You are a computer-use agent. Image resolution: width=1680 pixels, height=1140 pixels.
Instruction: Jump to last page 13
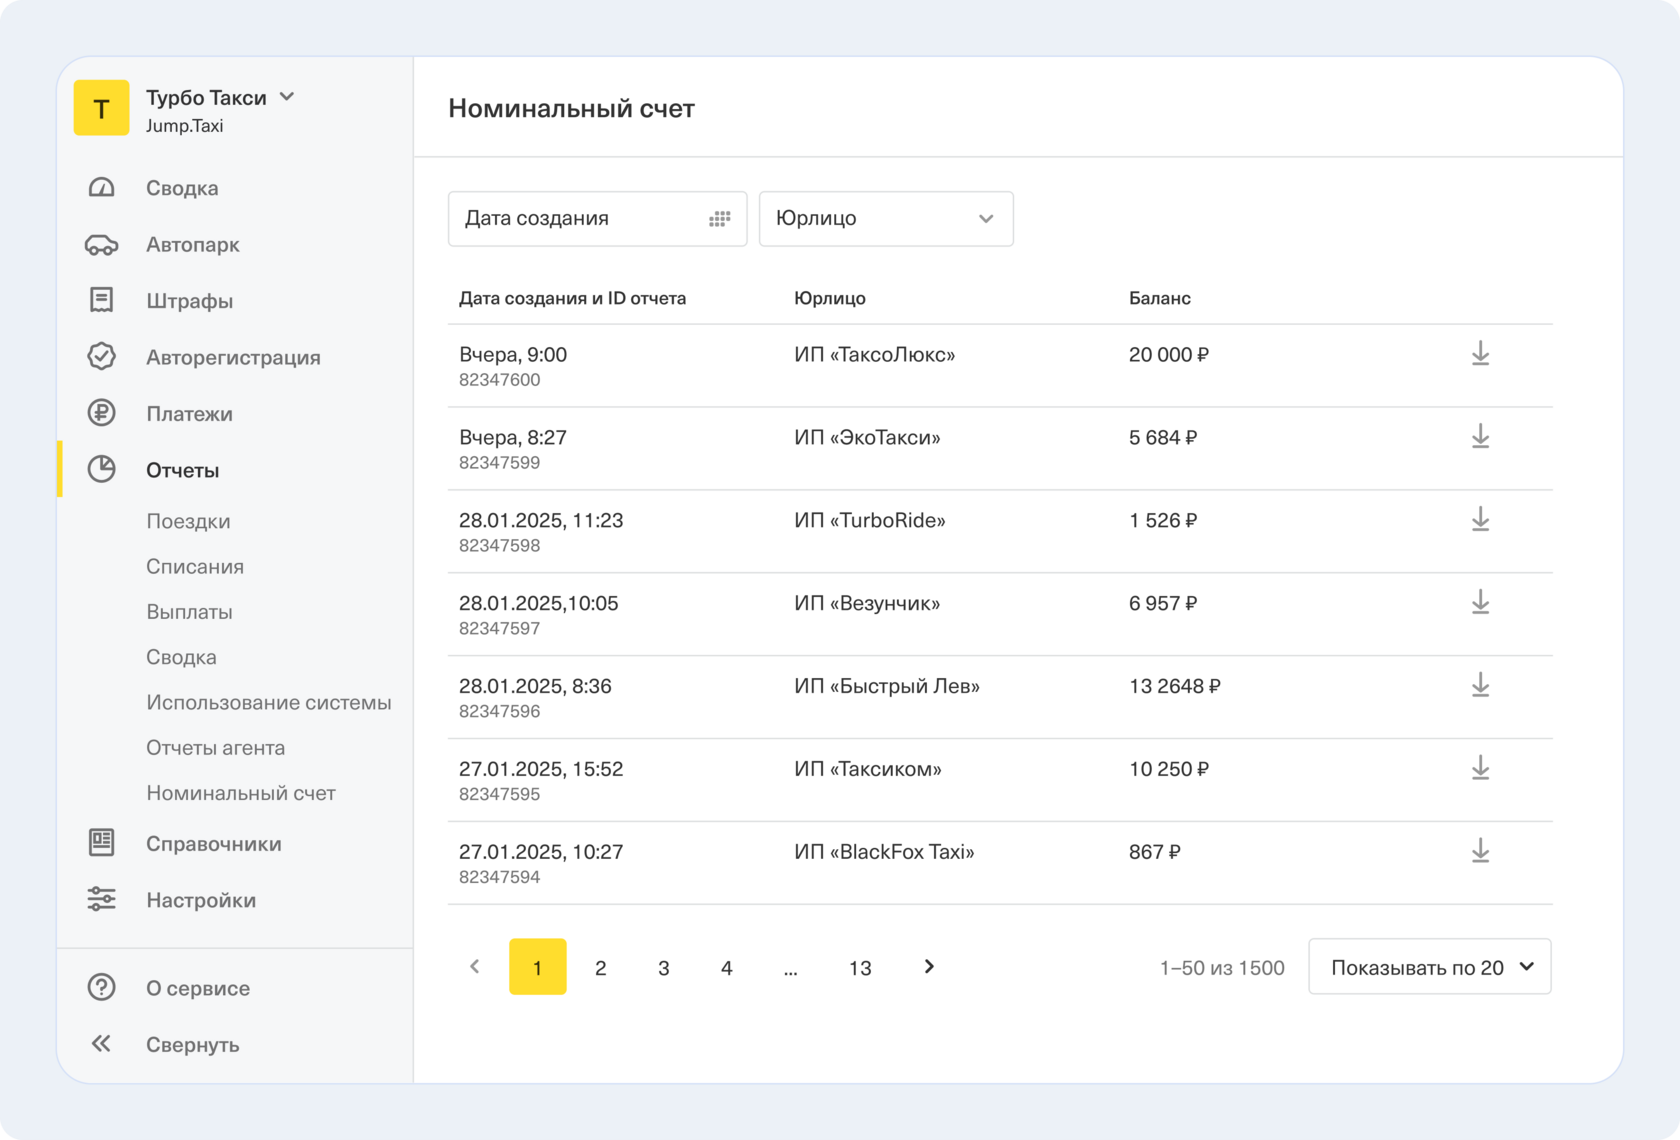[859, 967]
